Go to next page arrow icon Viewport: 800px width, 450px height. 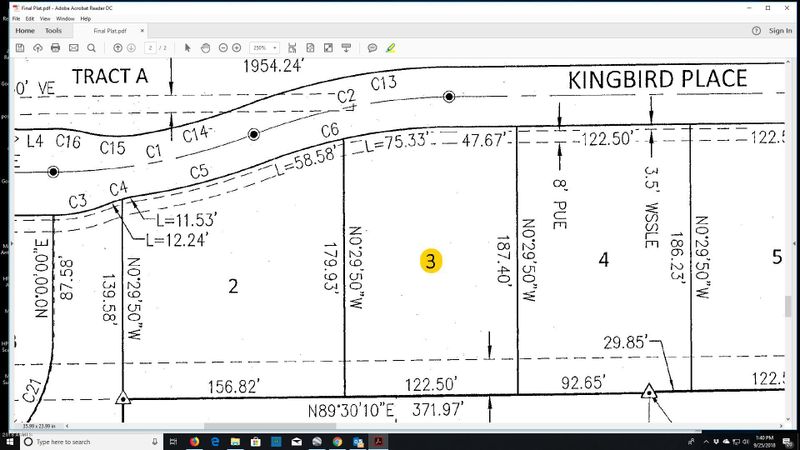(x=131, y=48)
